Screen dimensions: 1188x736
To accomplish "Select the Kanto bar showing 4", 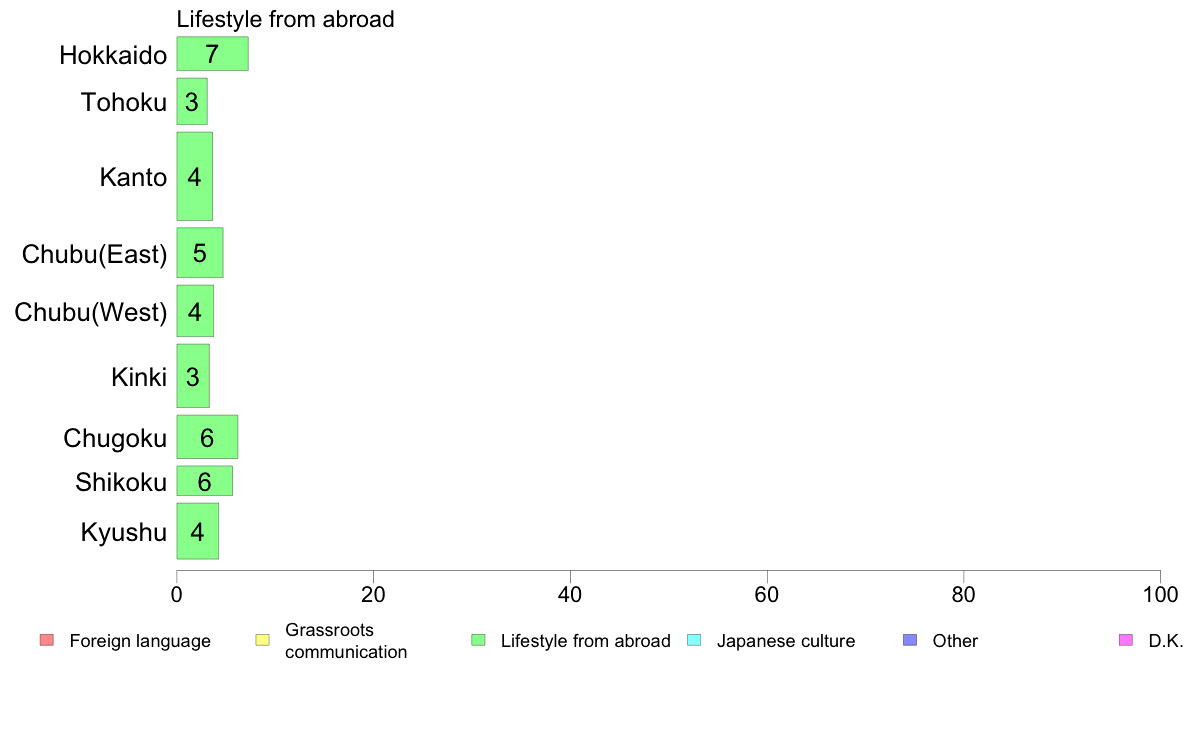I will click(x=195, y=177).
